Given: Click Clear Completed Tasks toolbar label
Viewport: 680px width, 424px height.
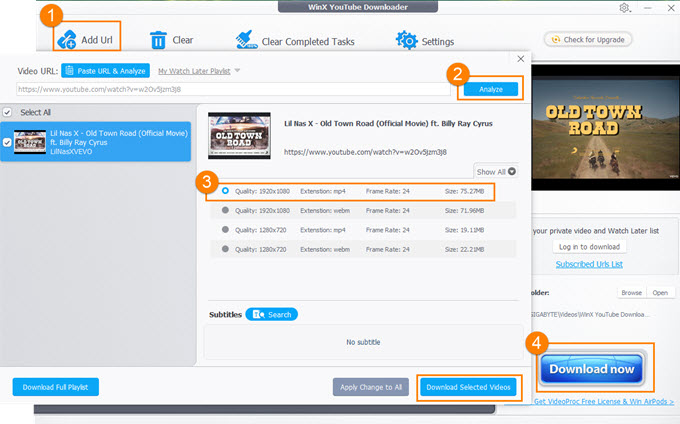Looking at the screenshot, I should tap(308, 42).
